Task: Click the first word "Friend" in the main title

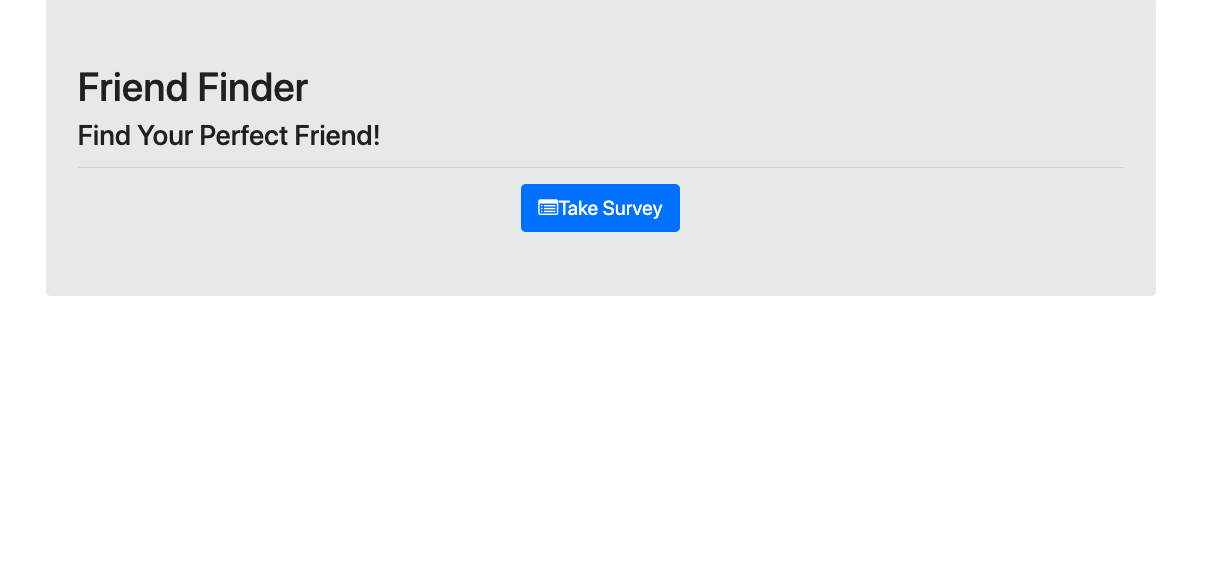Action: (133, 87)
